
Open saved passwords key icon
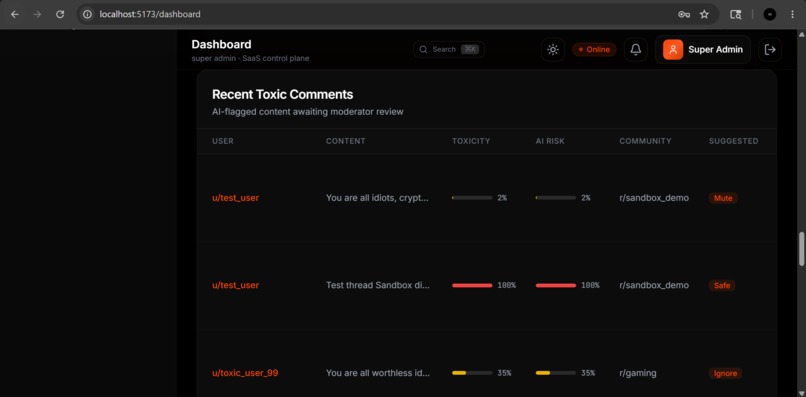tap(684, 14)
